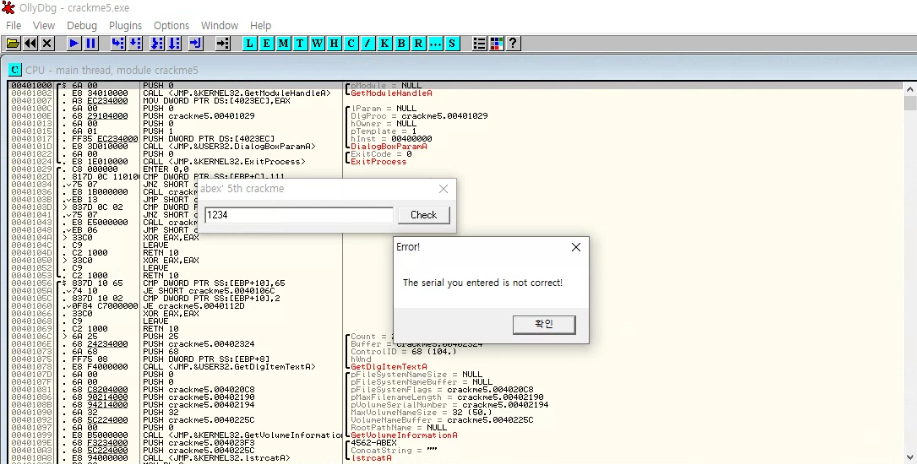This screenshot has height=464, width=917.
Task: Open the Plugins menu
Action: 125,26
